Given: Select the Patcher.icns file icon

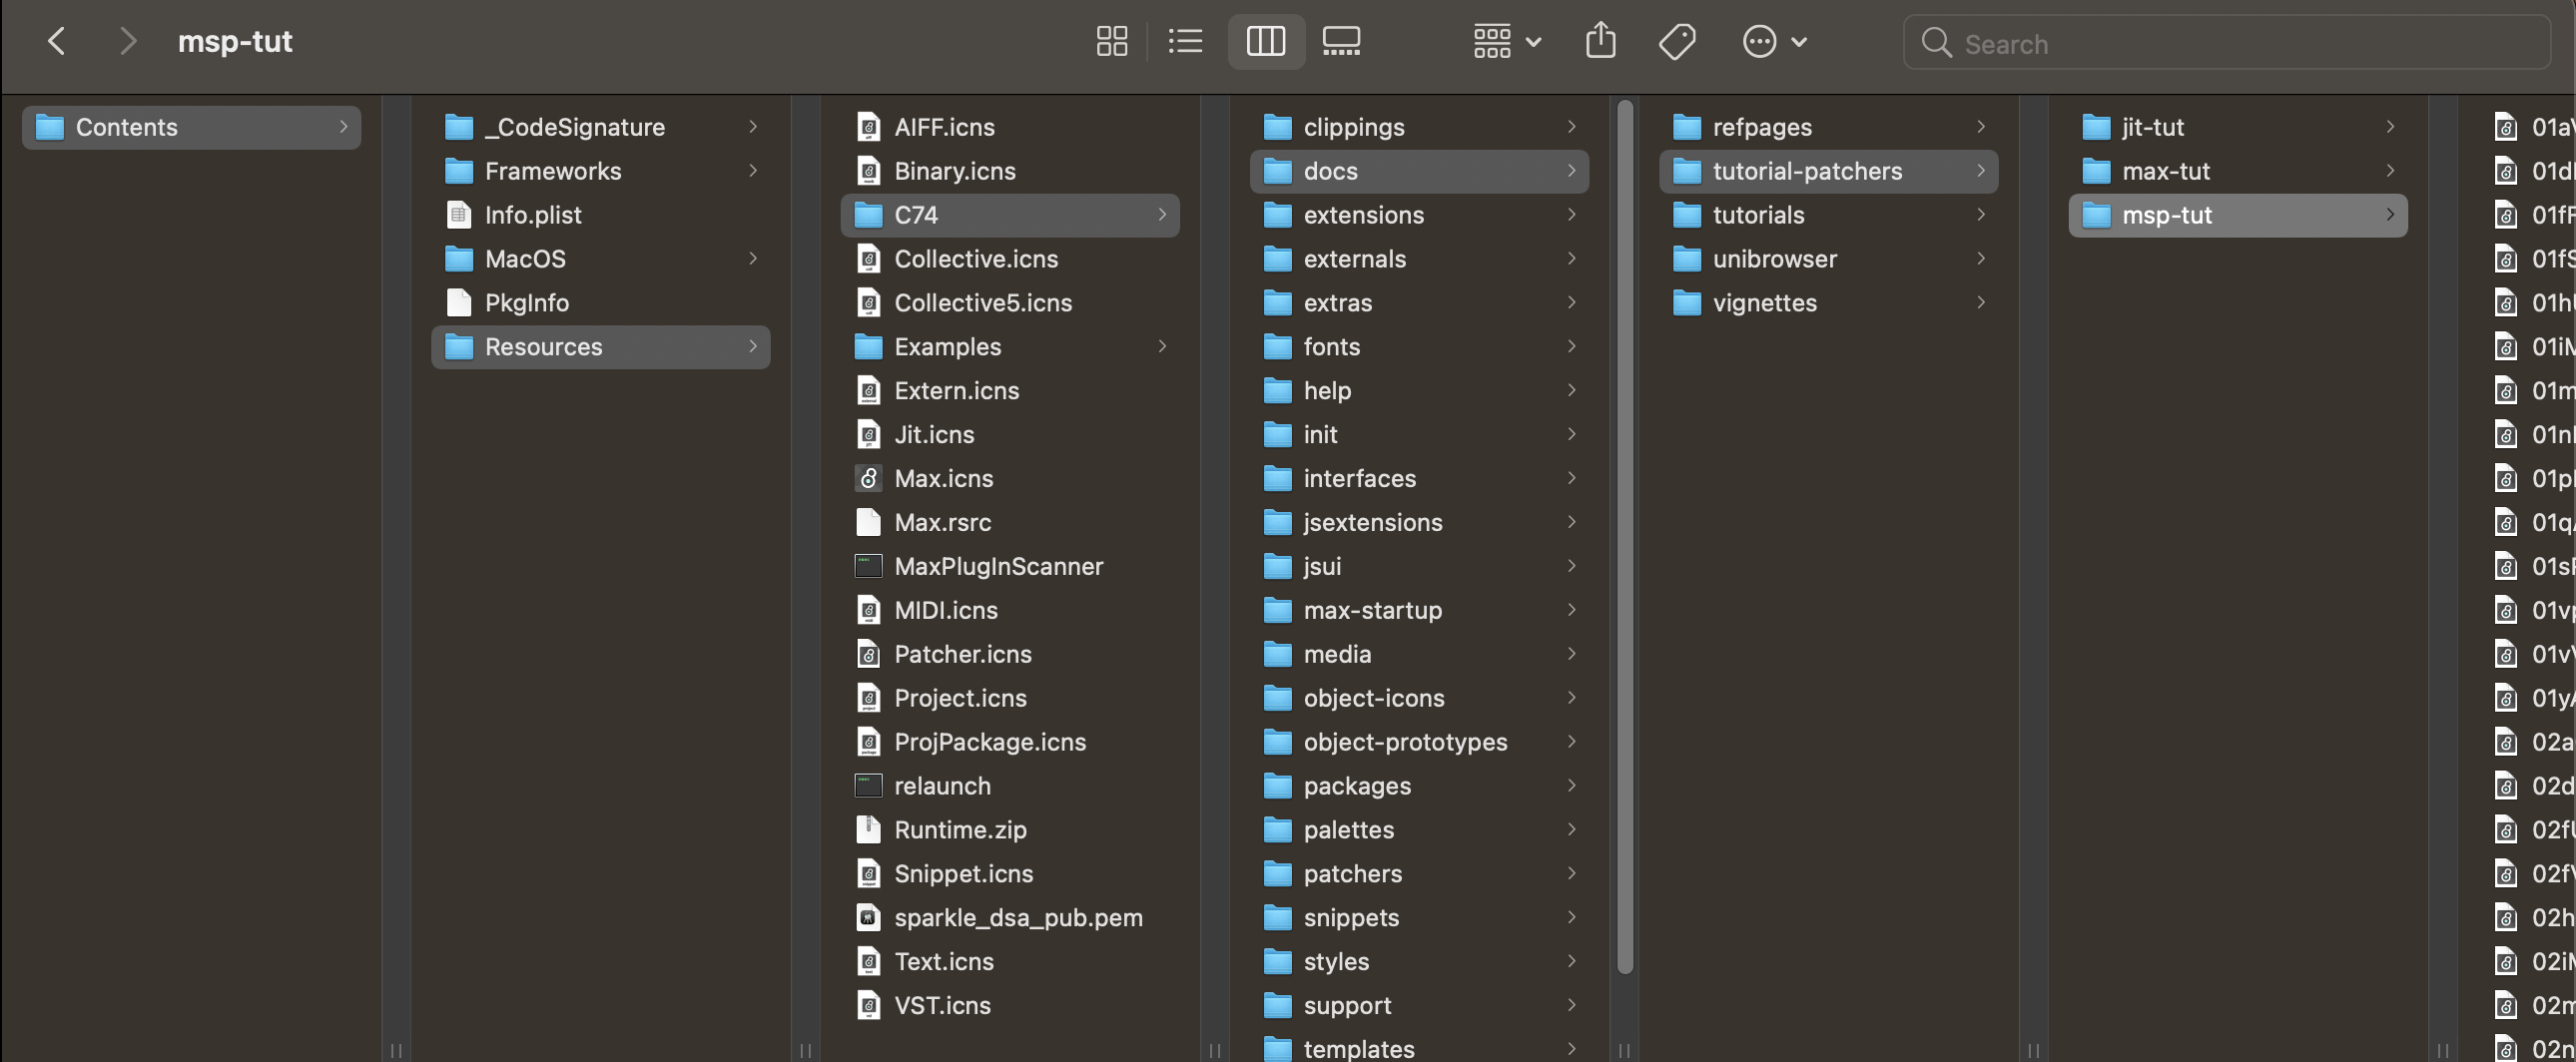Looking at the screenshot, I should click(869, 654).
